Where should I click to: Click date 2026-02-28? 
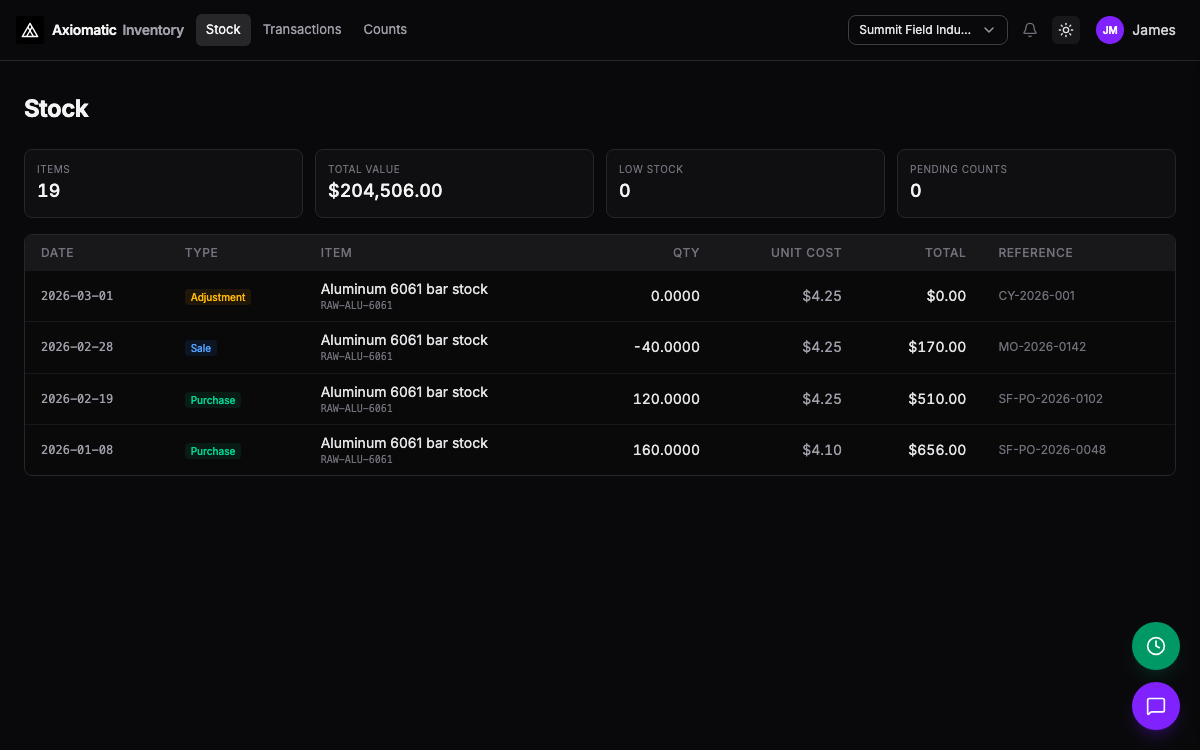(x=77, y=347)
